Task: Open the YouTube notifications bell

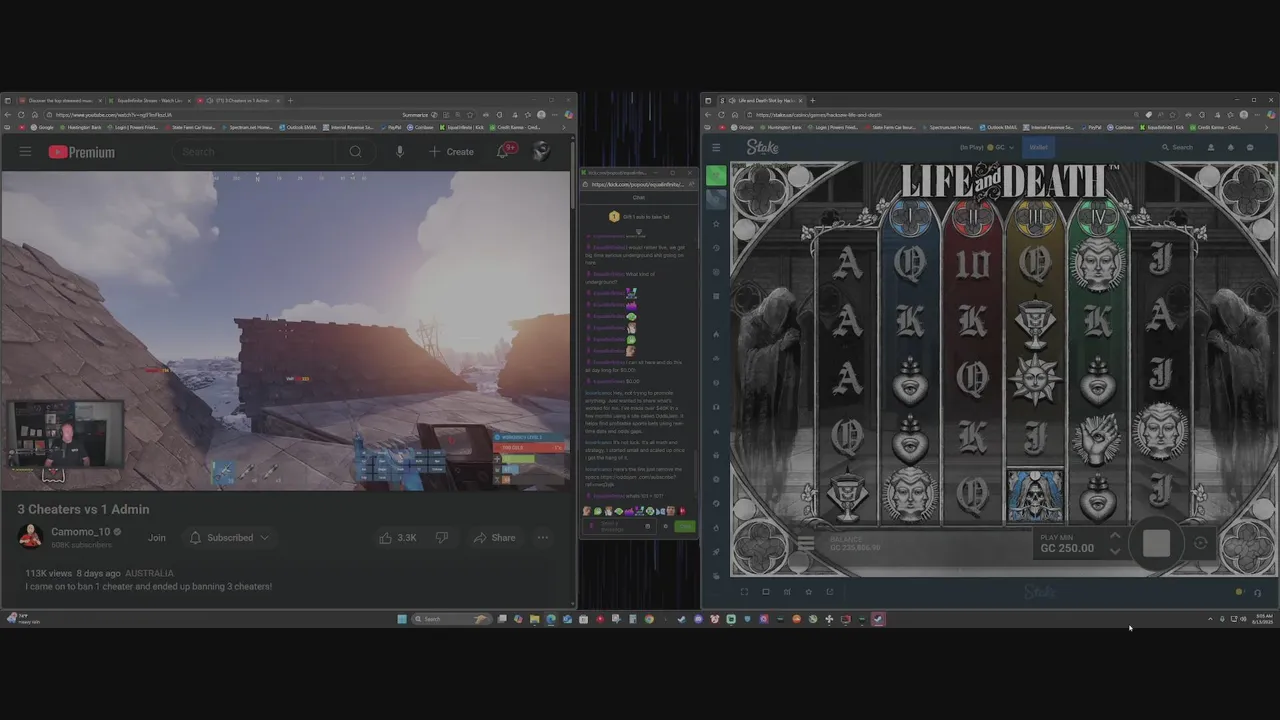Action: pos(504,151)
